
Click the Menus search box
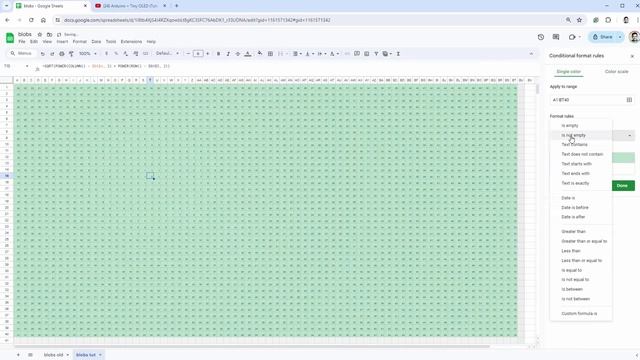pos(21,53)
